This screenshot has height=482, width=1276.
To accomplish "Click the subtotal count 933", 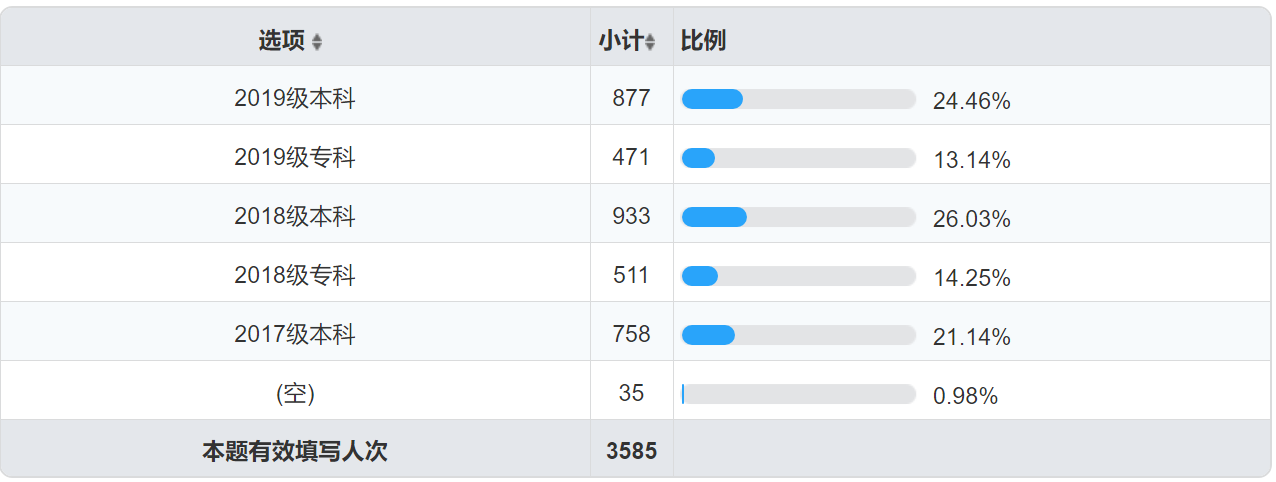I will 632,217.
